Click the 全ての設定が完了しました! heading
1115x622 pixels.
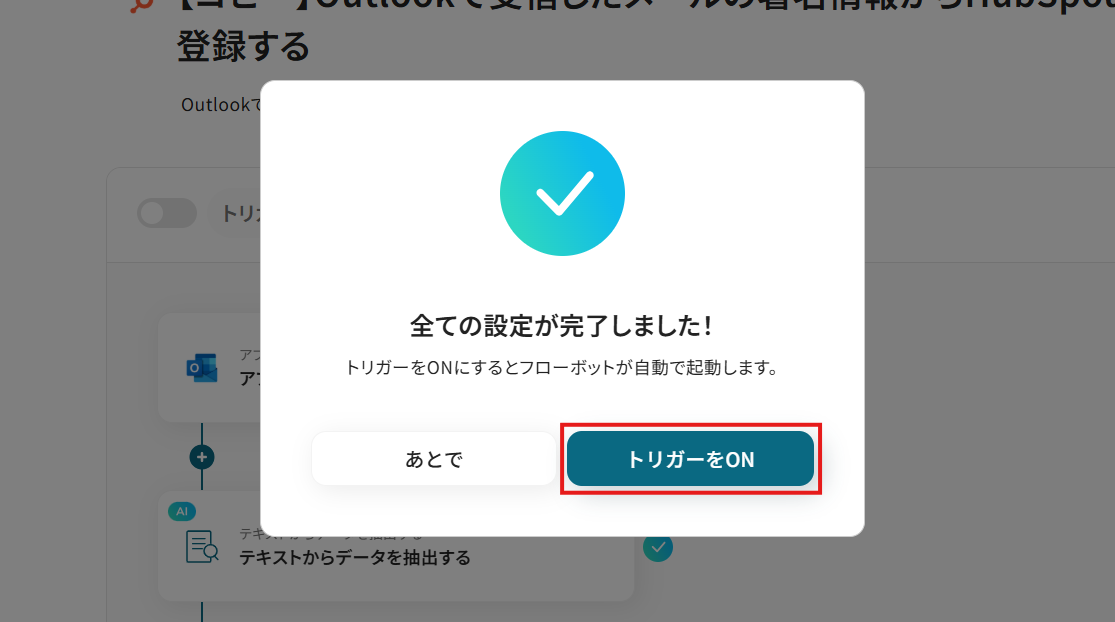point(562,326)
